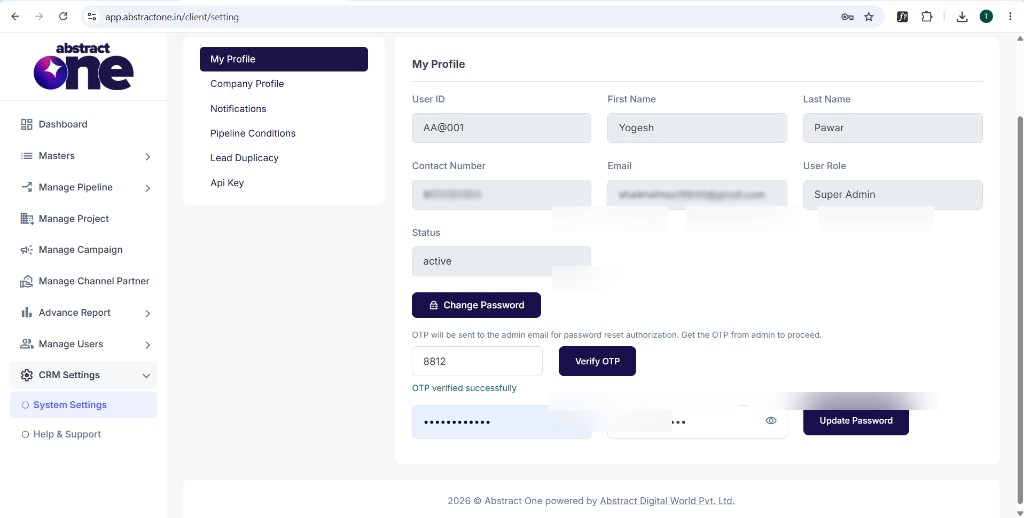Click the Verify OTP button
Image resolution: width=1024 pixels, height=518 pixels.
(x=597, y=361)
